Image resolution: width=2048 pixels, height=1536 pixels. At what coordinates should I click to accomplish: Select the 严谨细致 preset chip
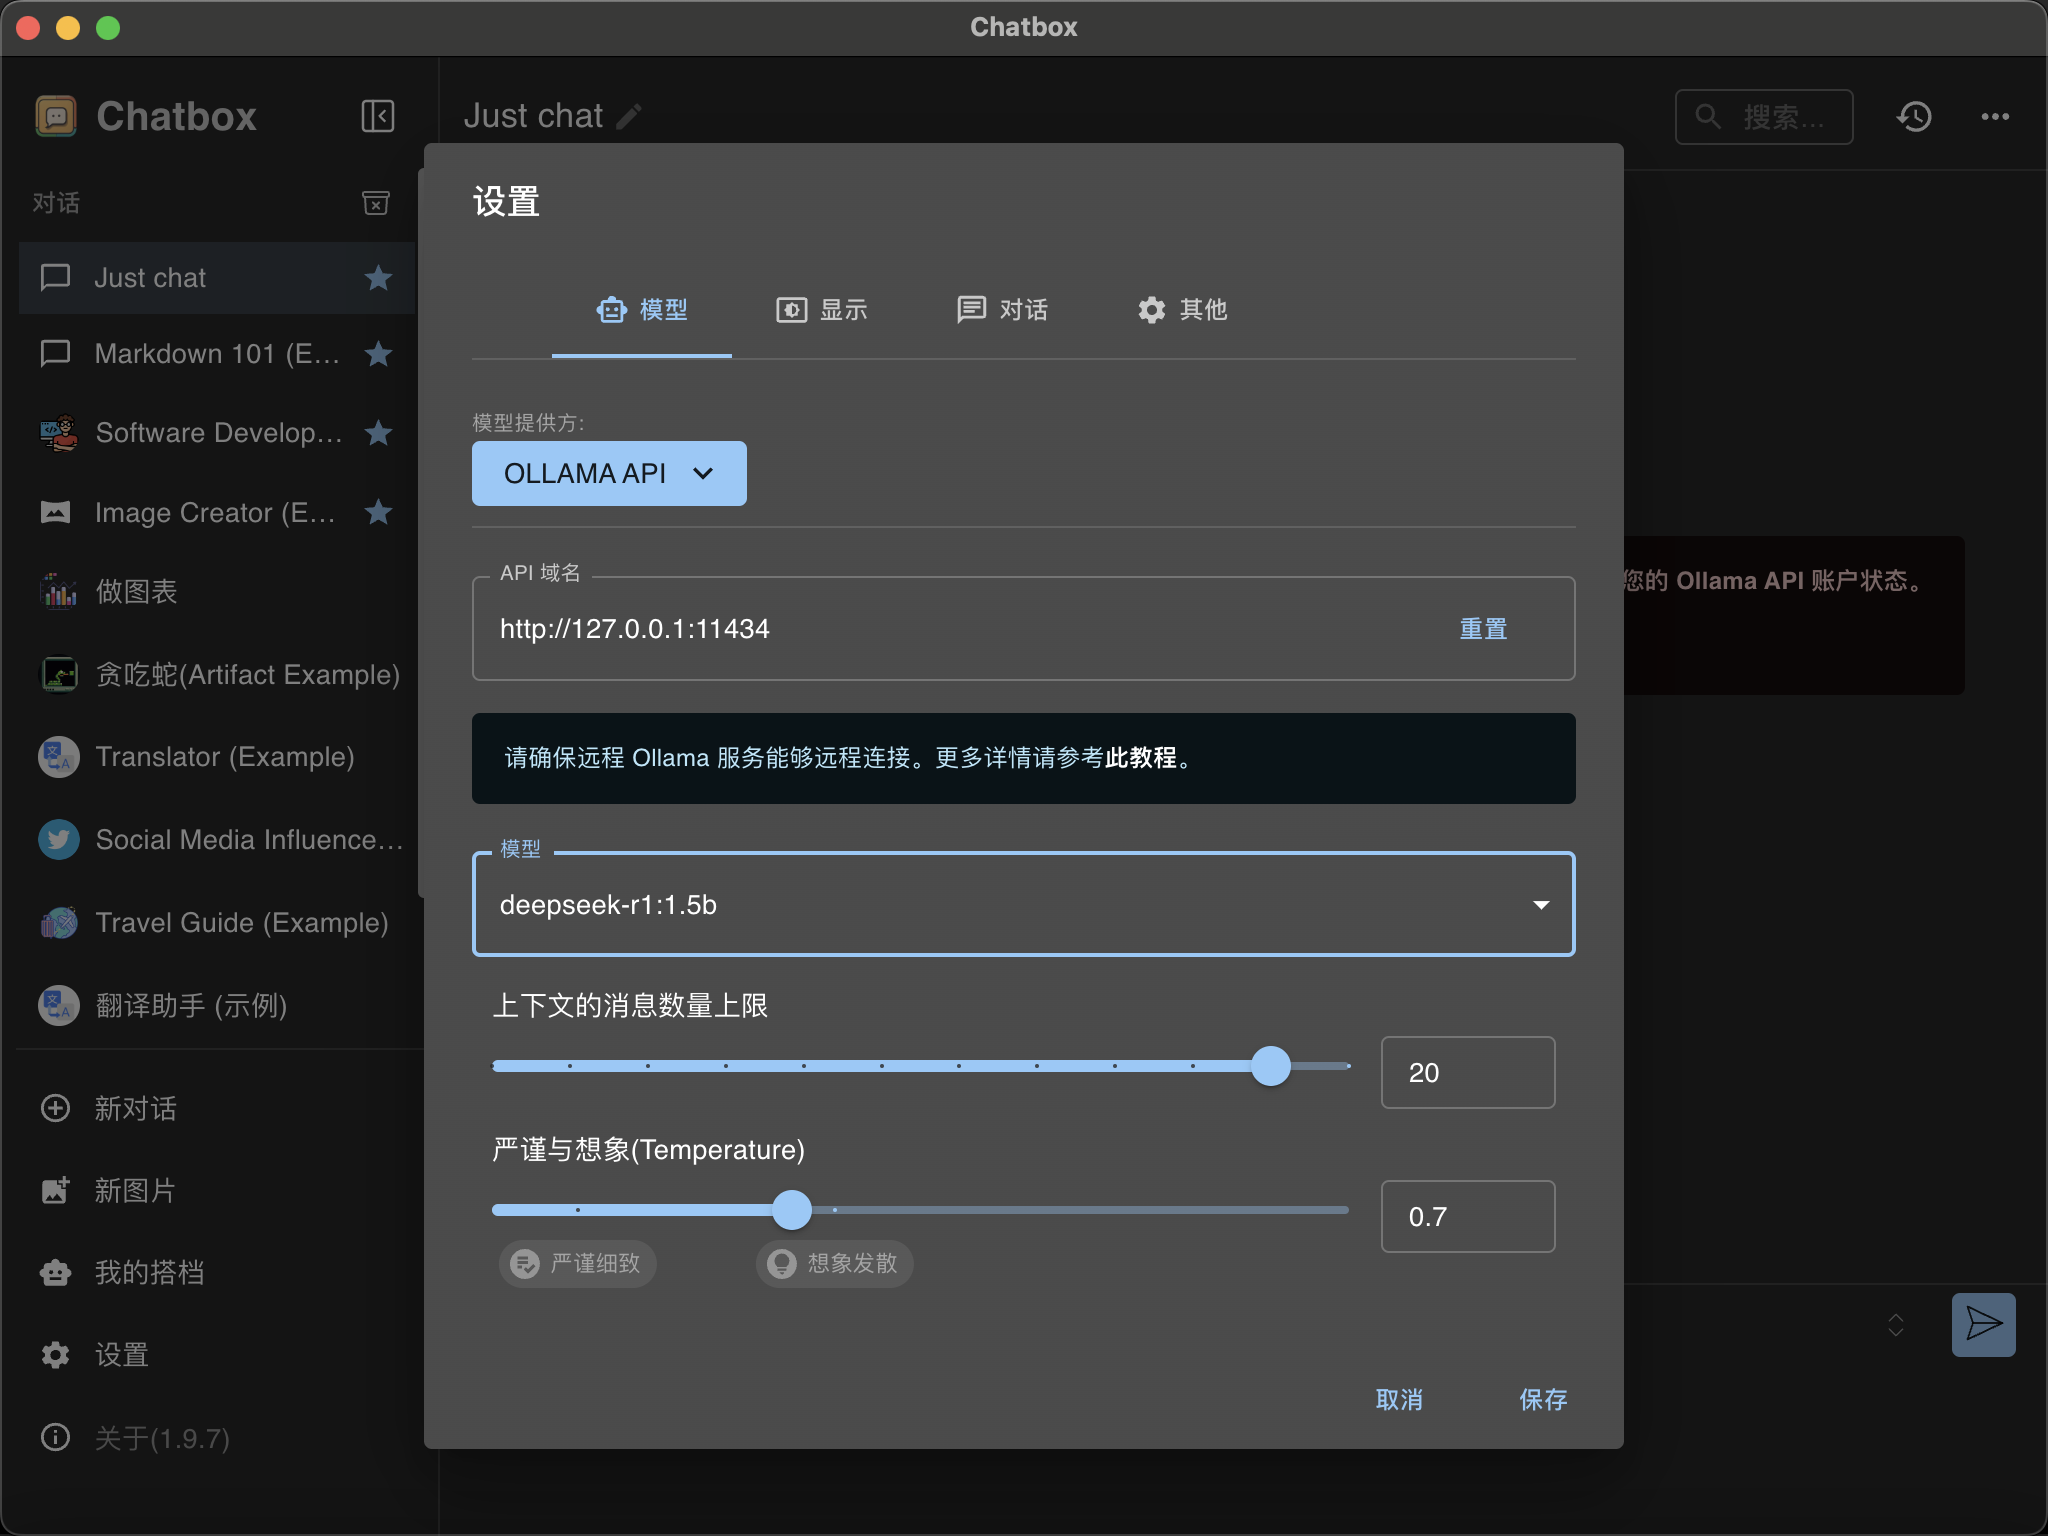577,1264
